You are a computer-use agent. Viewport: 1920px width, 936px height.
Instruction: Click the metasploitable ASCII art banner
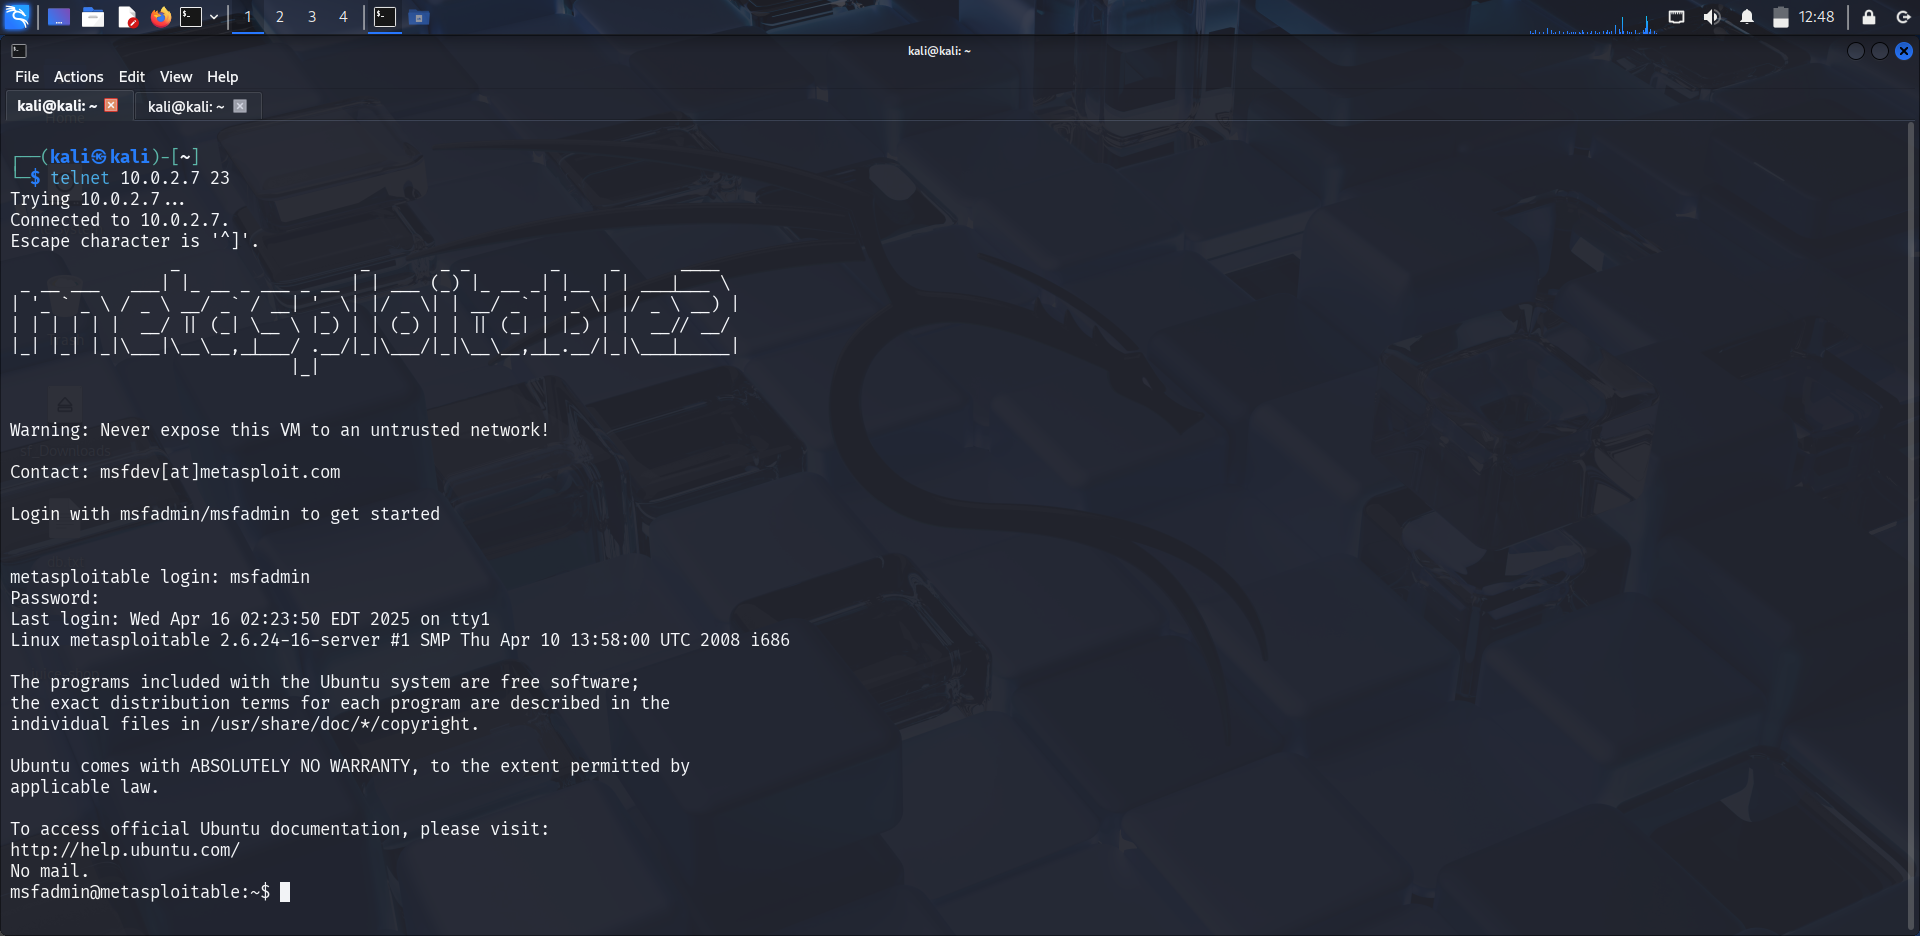click(375, 320)
